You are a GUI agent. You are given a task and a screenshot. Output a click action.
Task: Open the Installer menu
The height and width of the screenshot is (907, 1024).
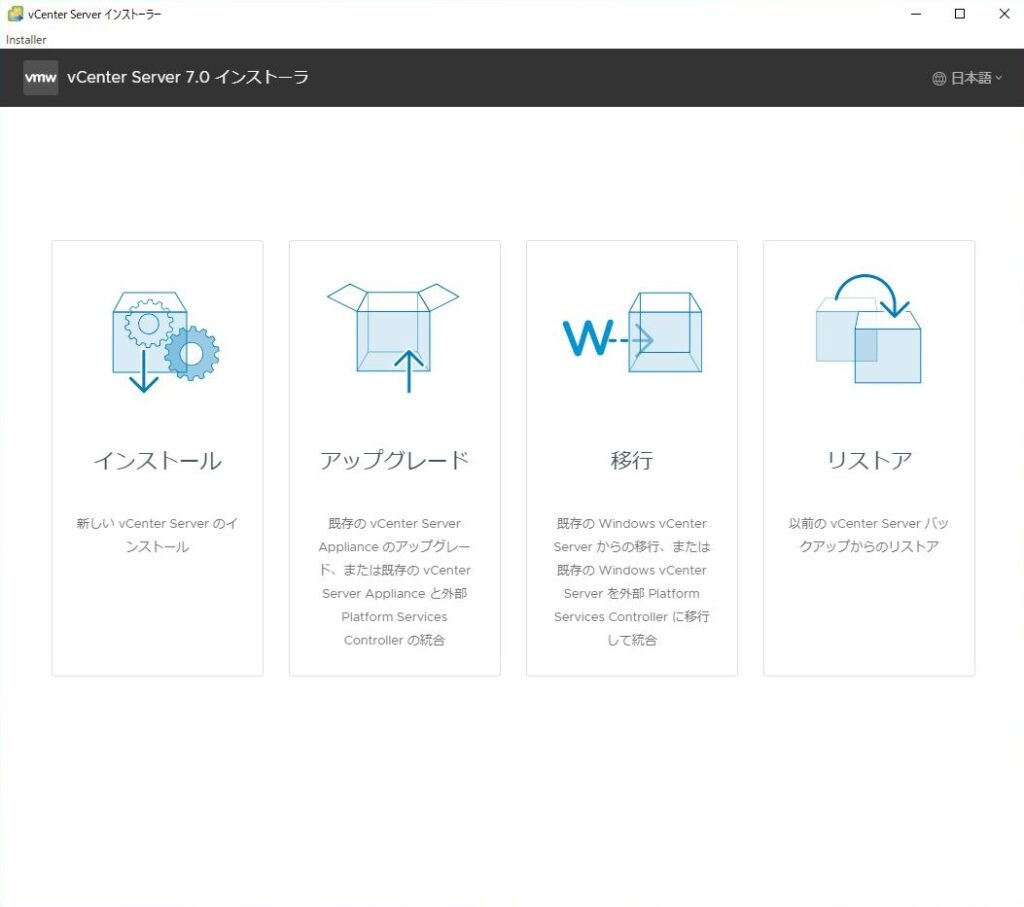[x=26, y=40]
